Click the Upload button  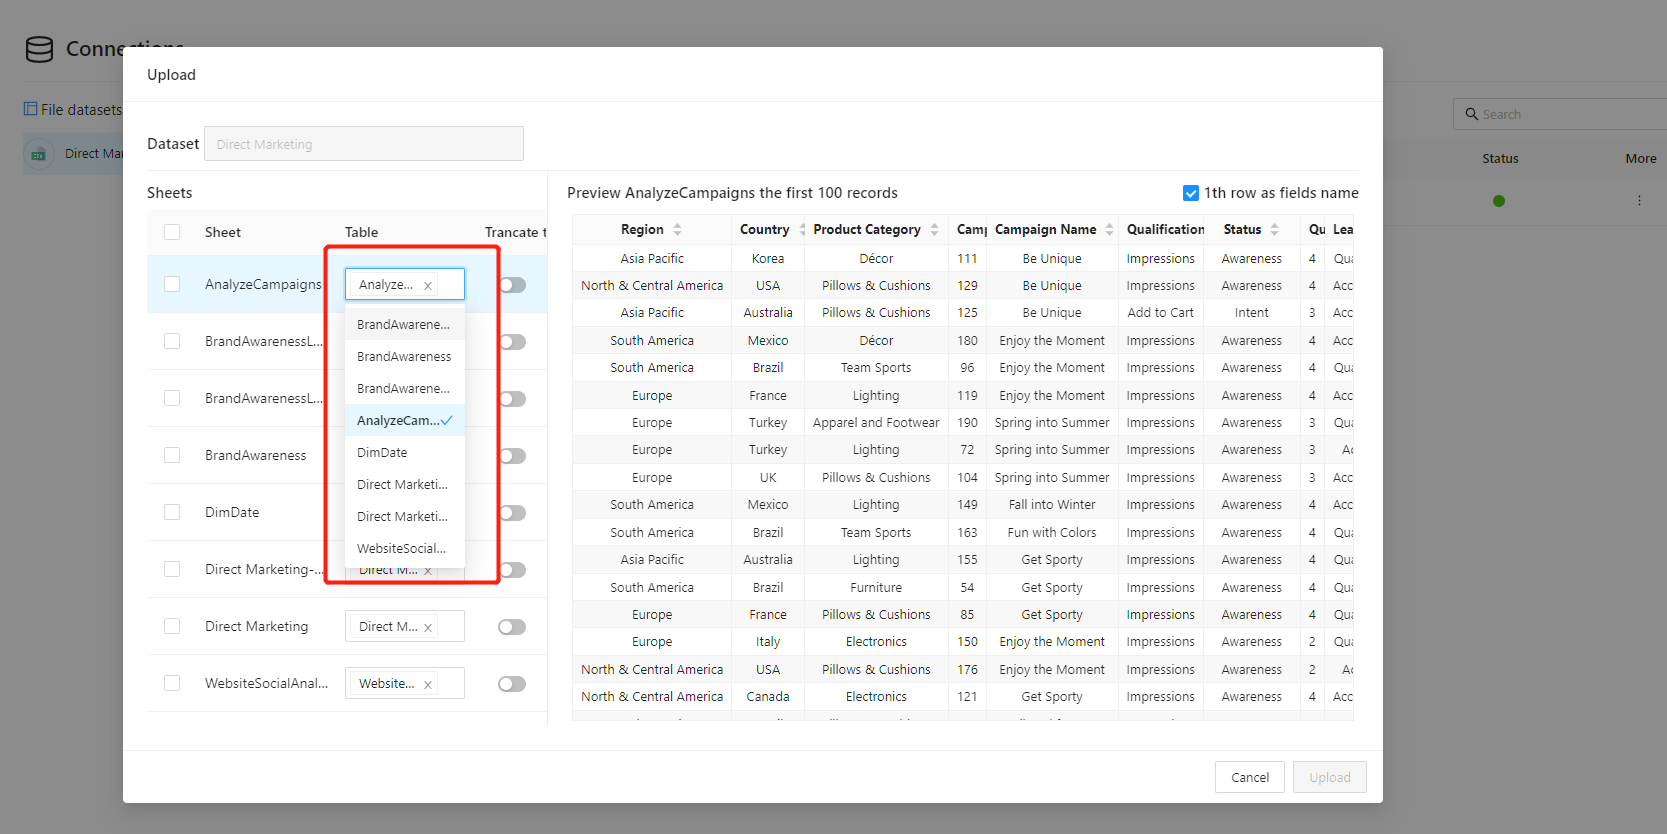(x=1330, y=777)
